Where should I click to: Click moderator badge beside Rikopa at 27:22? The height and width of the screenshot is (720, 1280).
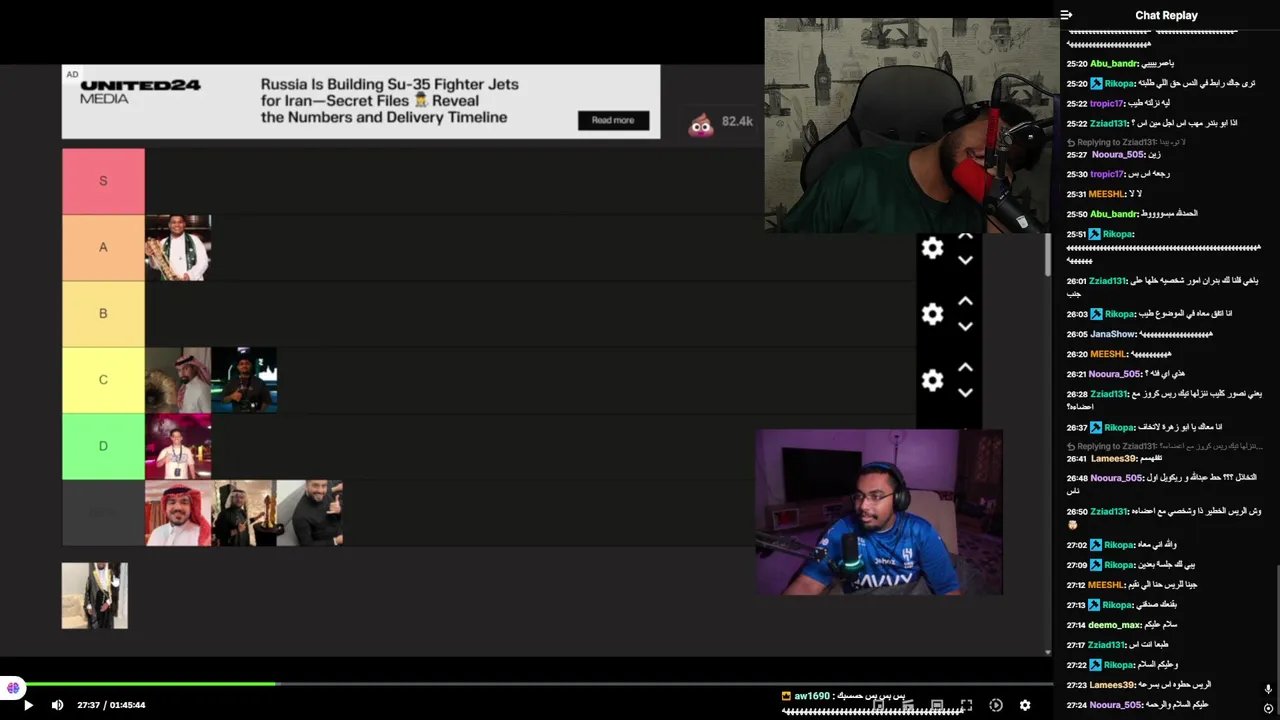point(1096,665)
